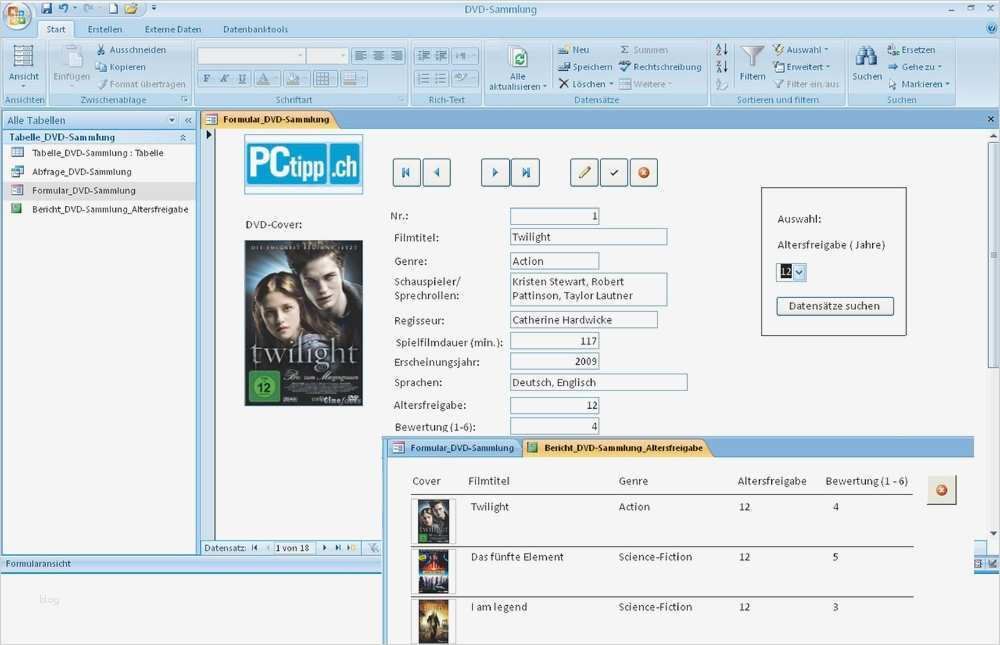Click the previous record arrow button
1000x645 pixels.
[436, 172]
